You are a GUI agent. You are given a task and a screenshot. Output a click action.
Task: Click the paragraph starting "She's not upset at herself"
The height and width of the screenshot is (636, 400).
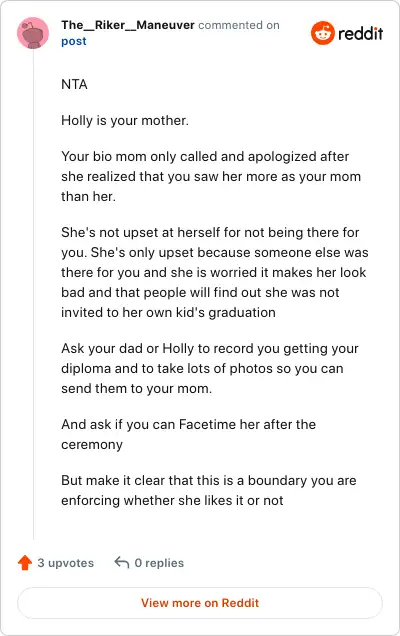pyautogui.click(x=215, y=272)
